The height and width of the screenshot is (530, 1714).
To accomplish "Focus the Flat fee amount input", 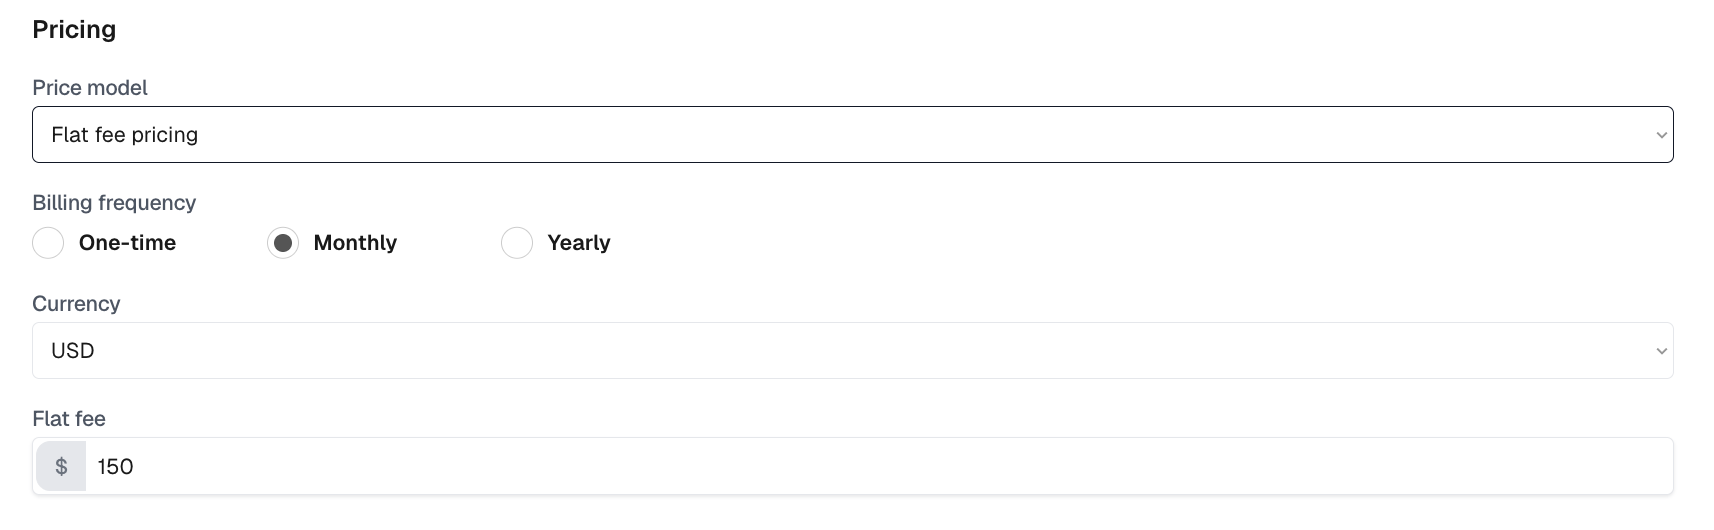I will point(878,467).
